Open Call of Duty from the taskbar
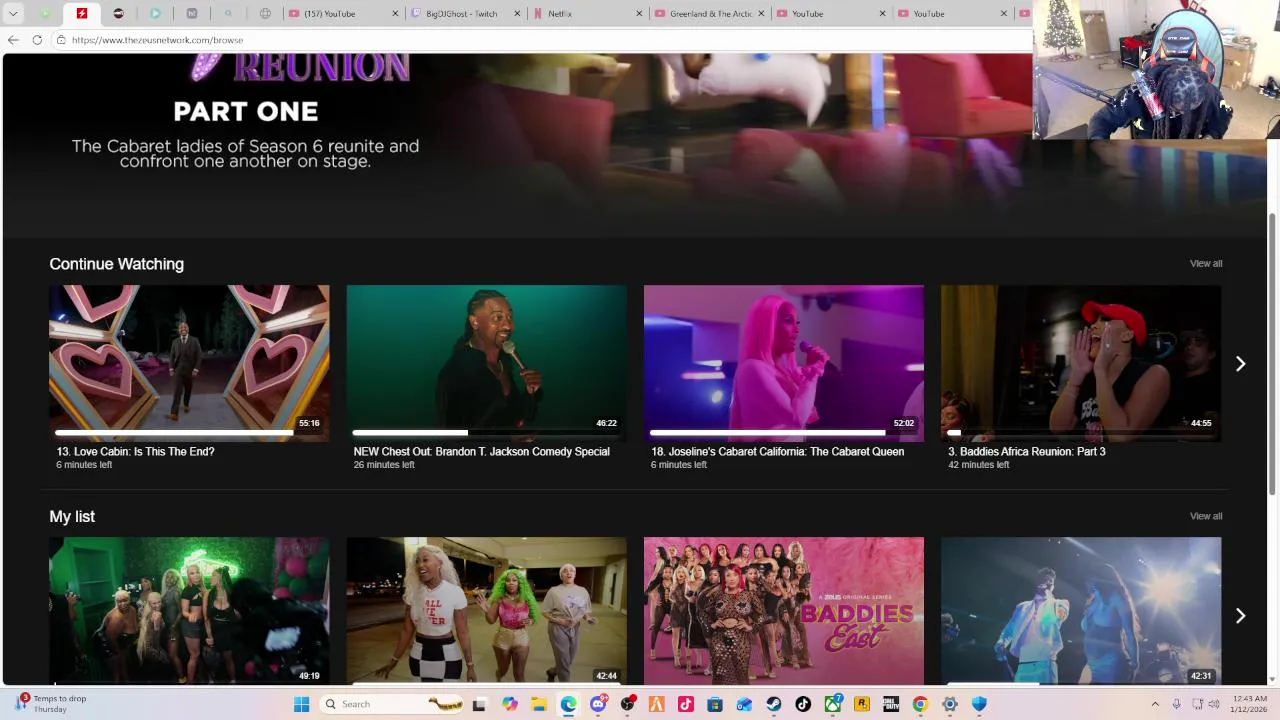Viewport: 1280px width, 720px height. (x=891, y=704)
